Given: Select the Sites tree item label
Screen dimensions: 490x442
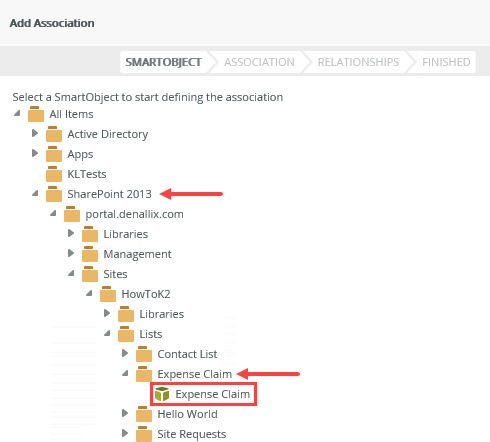Looking at the screenshot, I should tap(115, 274).
